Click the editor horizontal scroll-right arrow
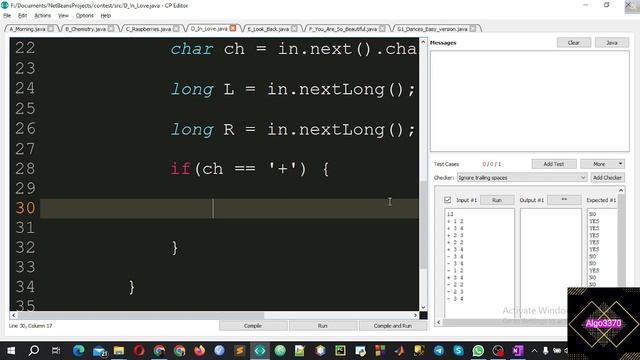Viewport: 640px width, 360px height. click(x=415, y=315)
